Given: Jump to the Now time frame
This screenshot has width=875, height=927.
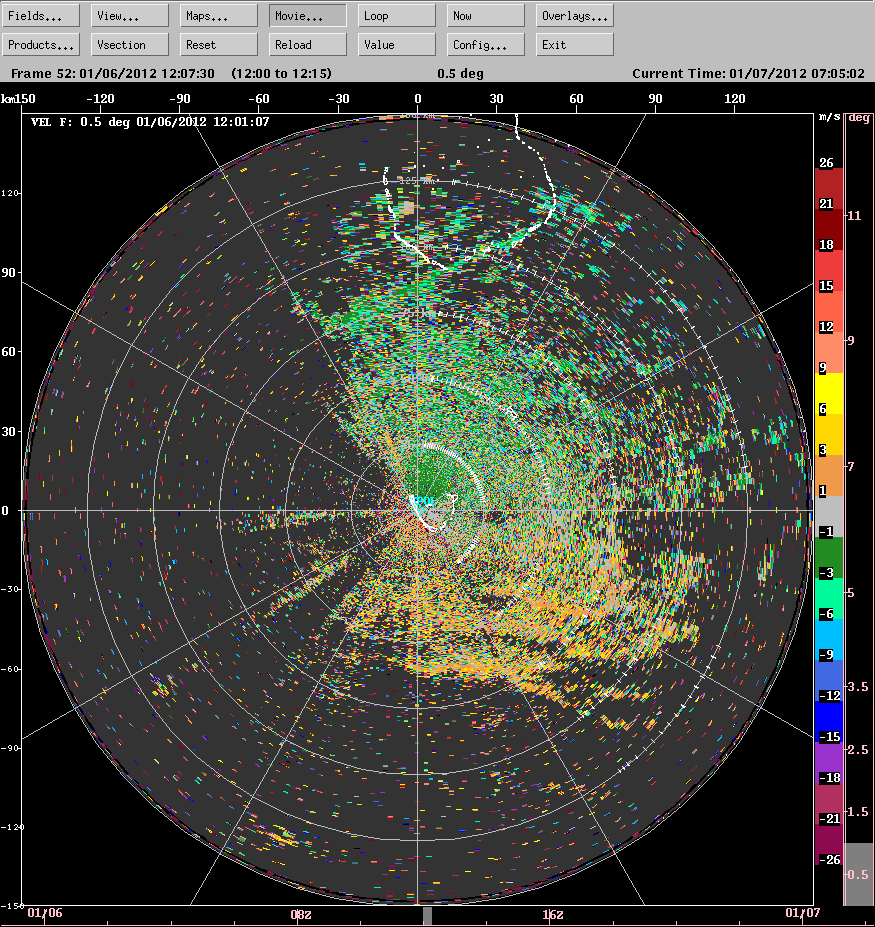Looking at the screenshot, I should (x=484, y=14).
